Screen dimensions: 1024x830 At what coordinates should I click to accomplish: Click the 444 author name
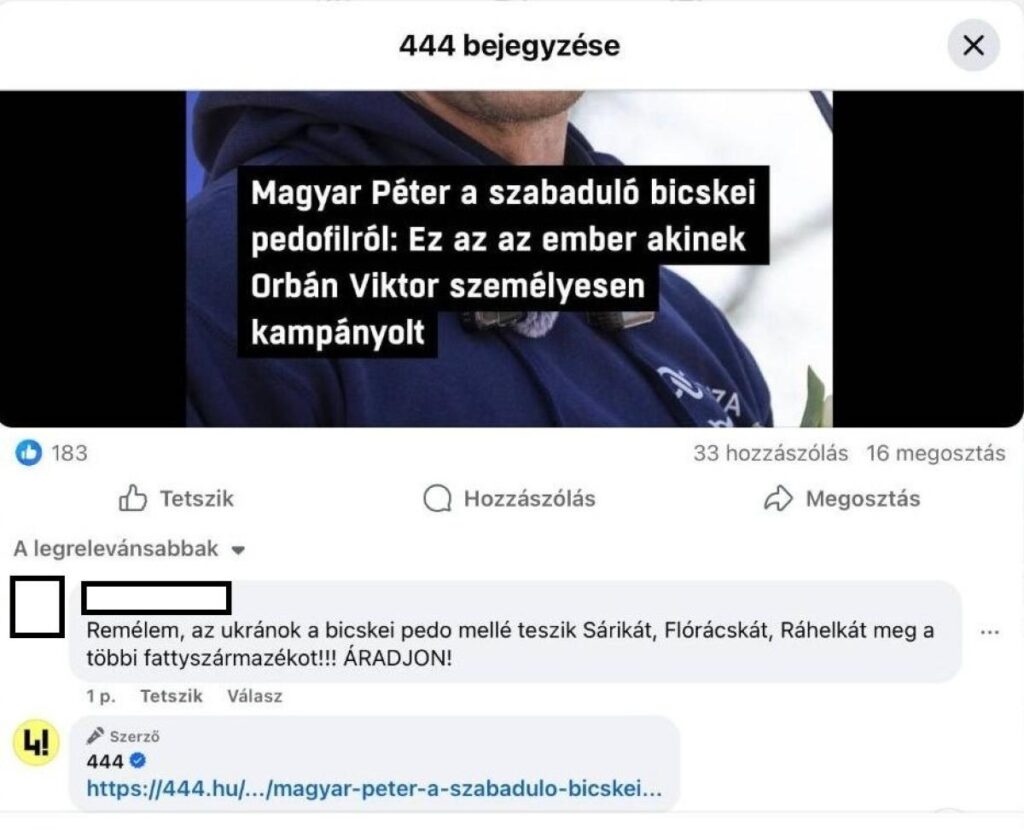click(104, 761)
